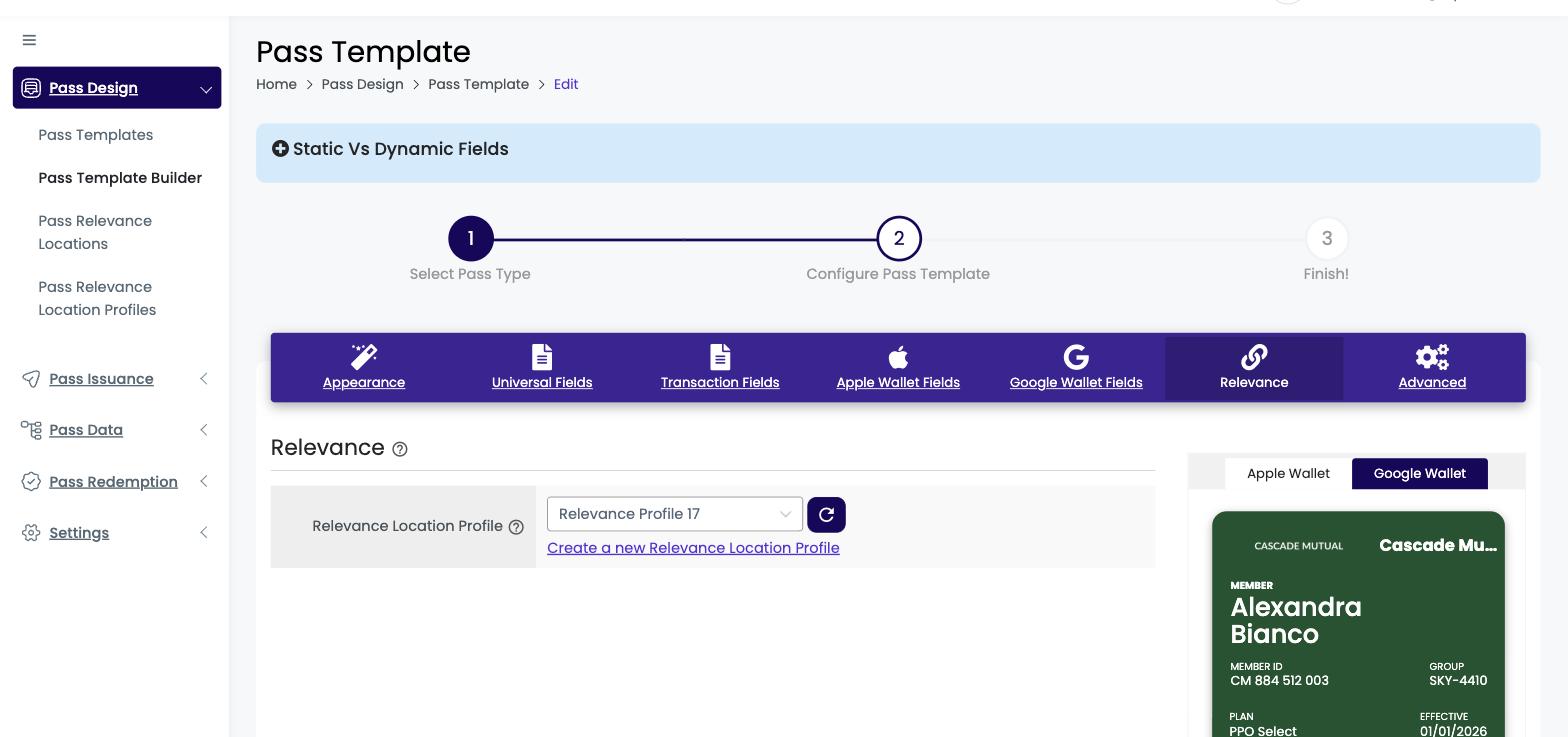This screenshot has height=737, width=1568.
Task: Switch to the Apple Wallet preview tab
Action: [x=1288, y=473]
